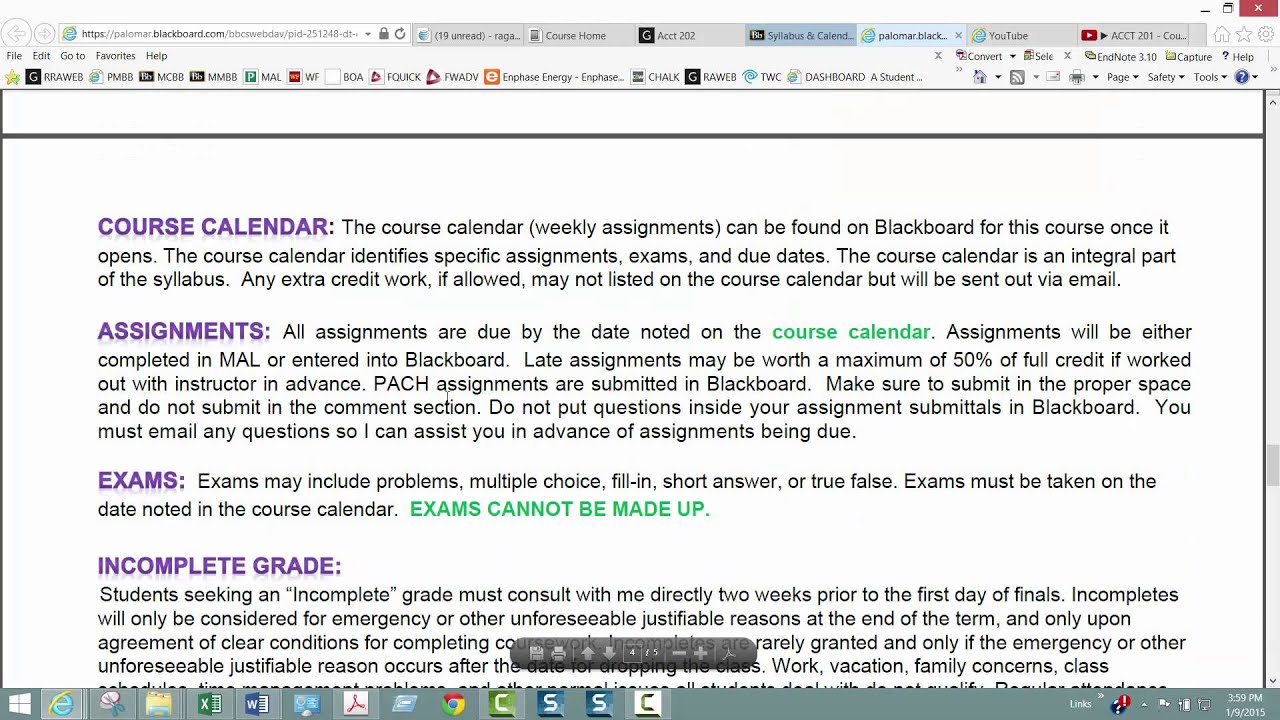
Task: Open browser settings gear icon
Action: [1266, 35]
